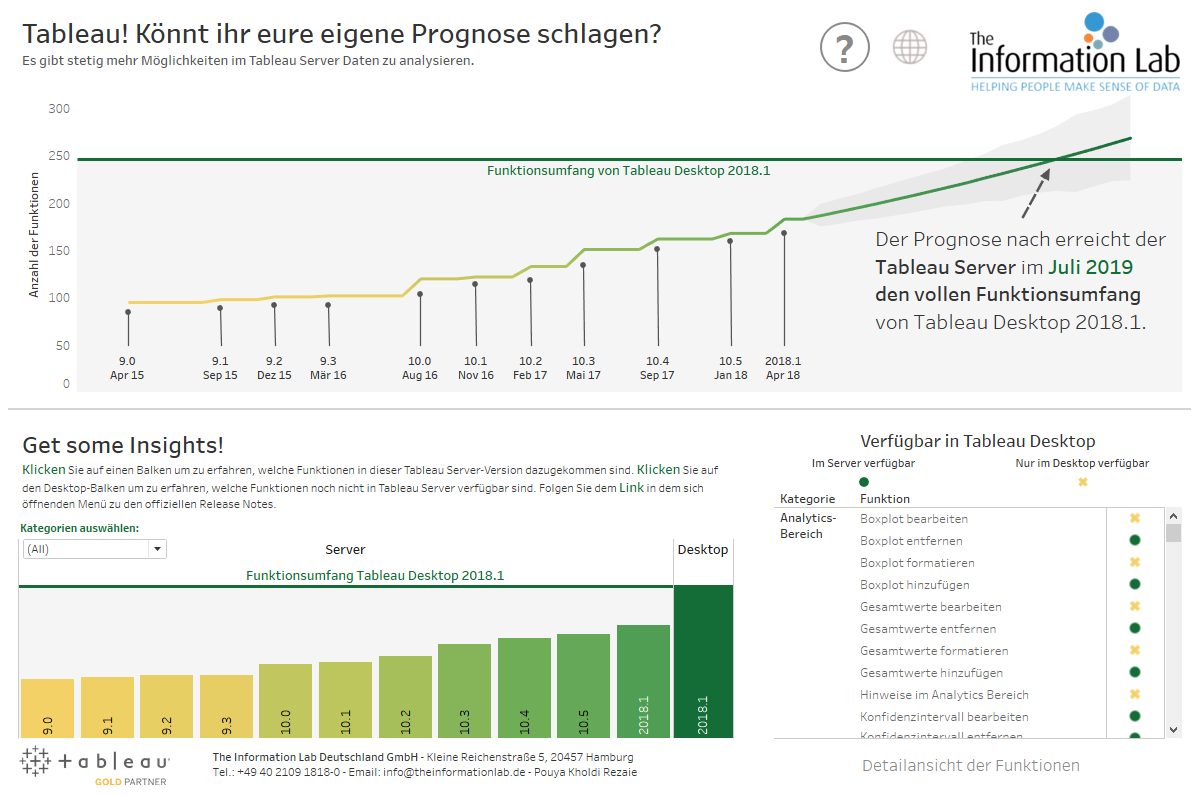The width and height of the screenshot is (1200, 795).
Task: Click the 'Desktop' column header above the bars
Action: (x=703, y=550)
